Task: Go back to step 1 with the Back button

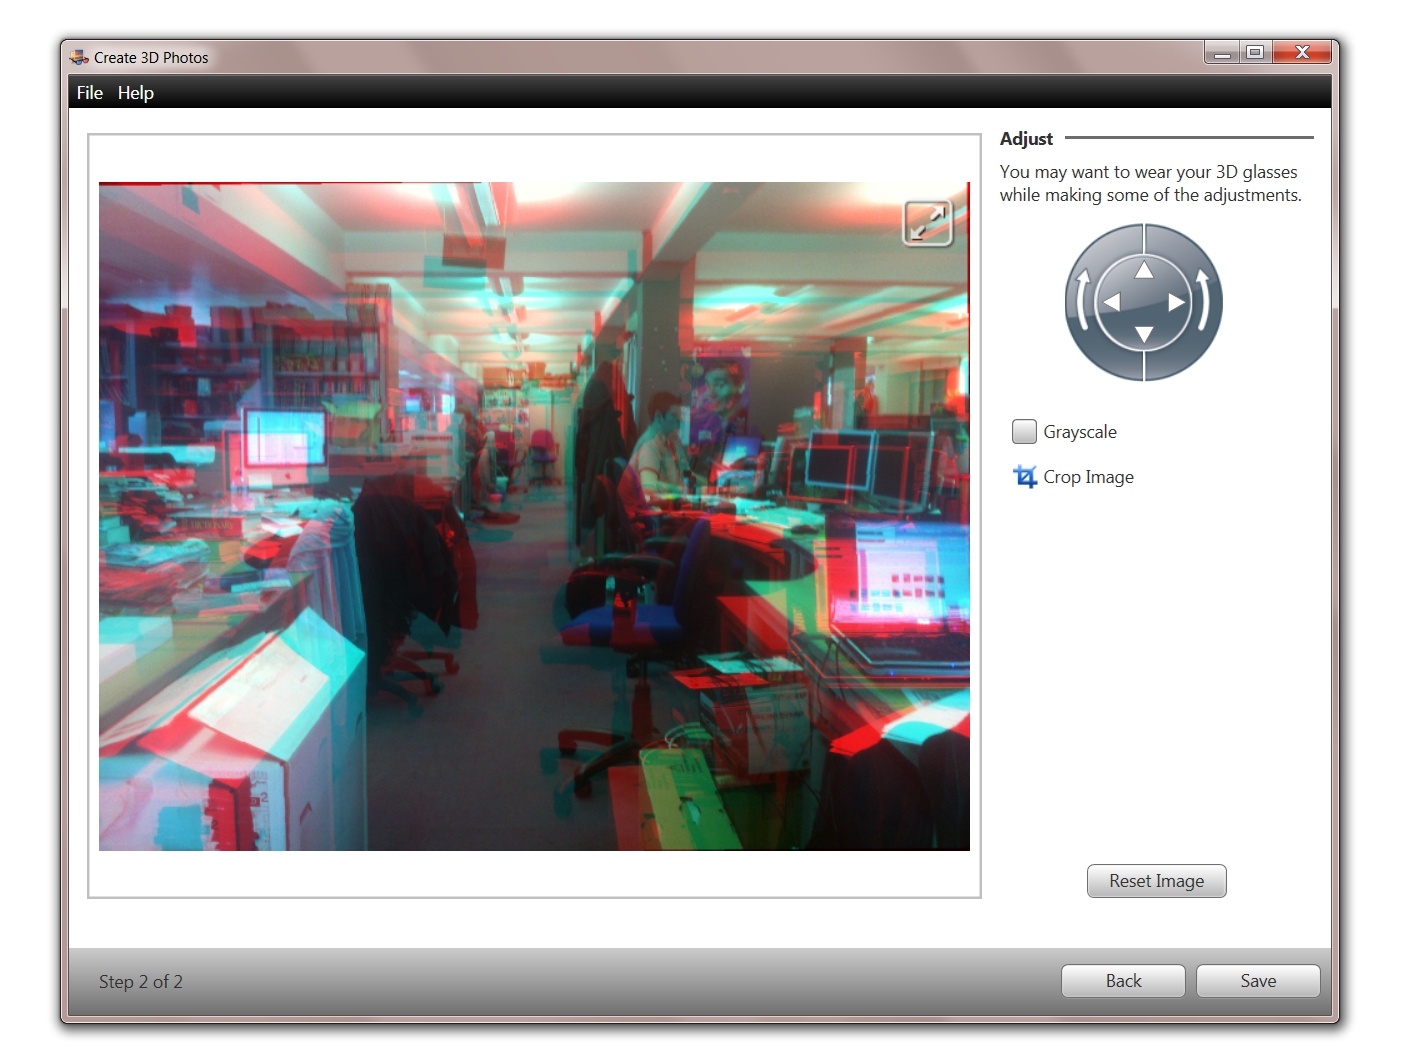Action: 1122,981
